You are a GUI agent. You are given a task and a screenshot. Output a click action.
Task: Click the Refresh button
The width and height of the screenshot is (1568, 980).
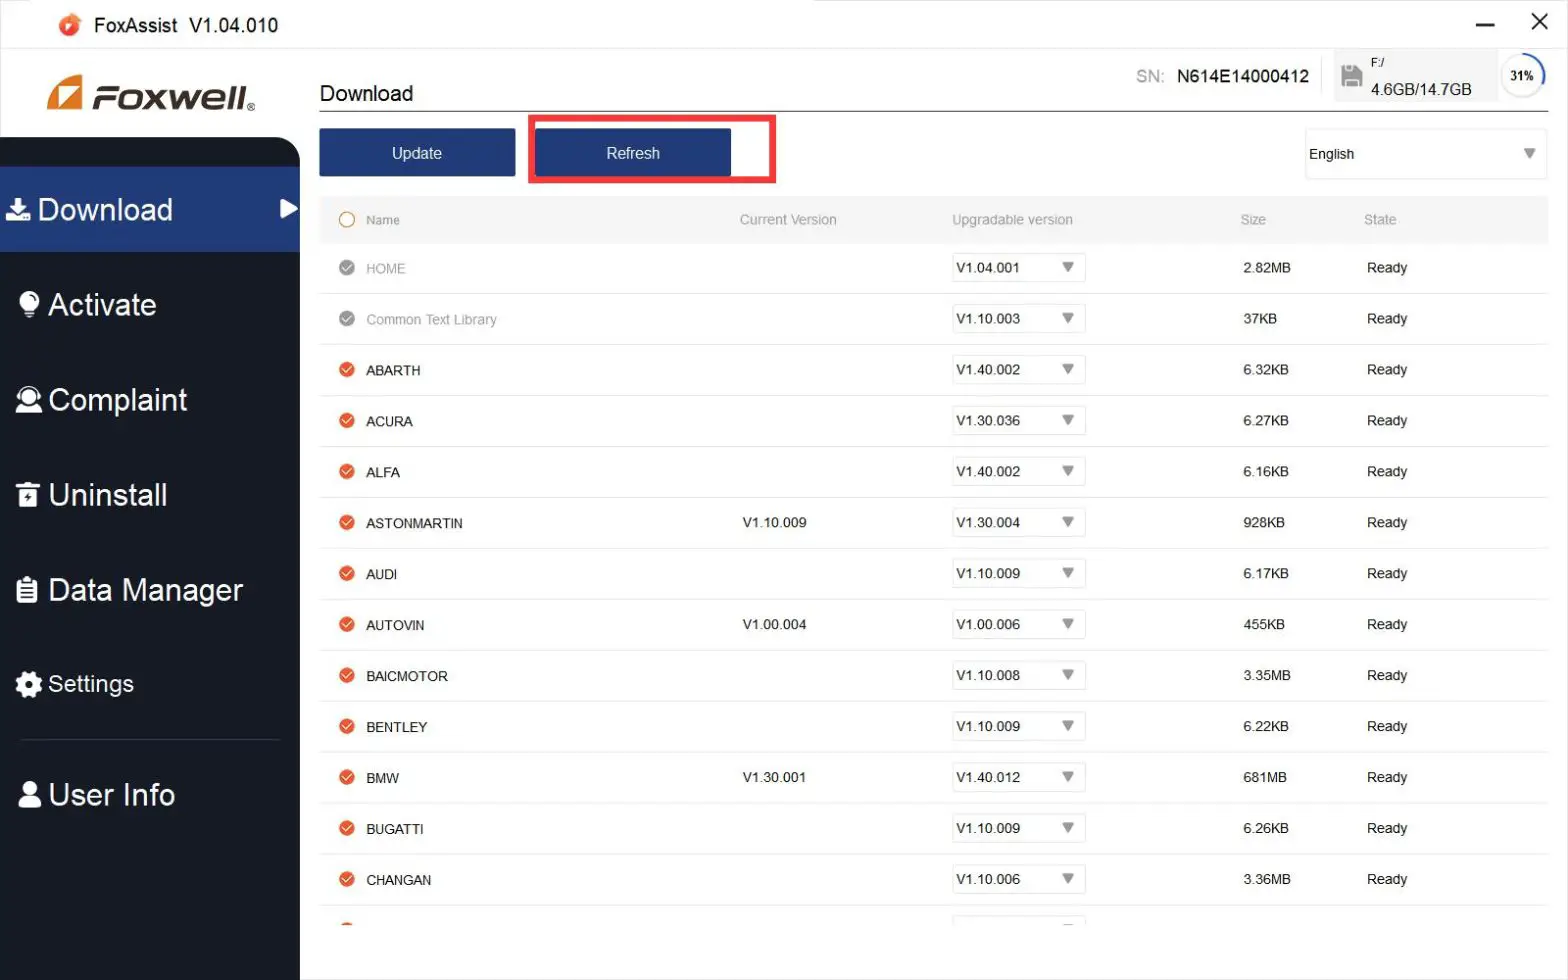tap(633, 152)
